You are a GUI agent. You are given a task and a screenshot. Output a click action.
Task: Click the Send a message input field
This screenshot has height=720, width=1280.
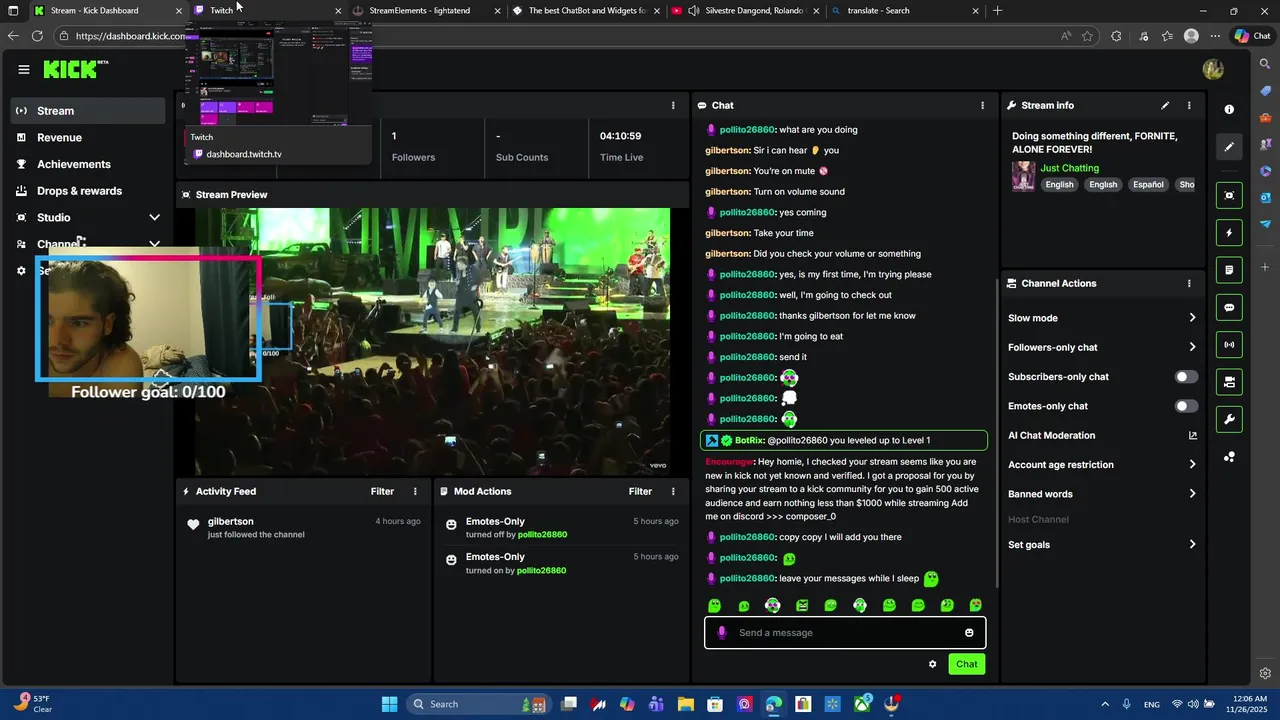tap(846, 632)
